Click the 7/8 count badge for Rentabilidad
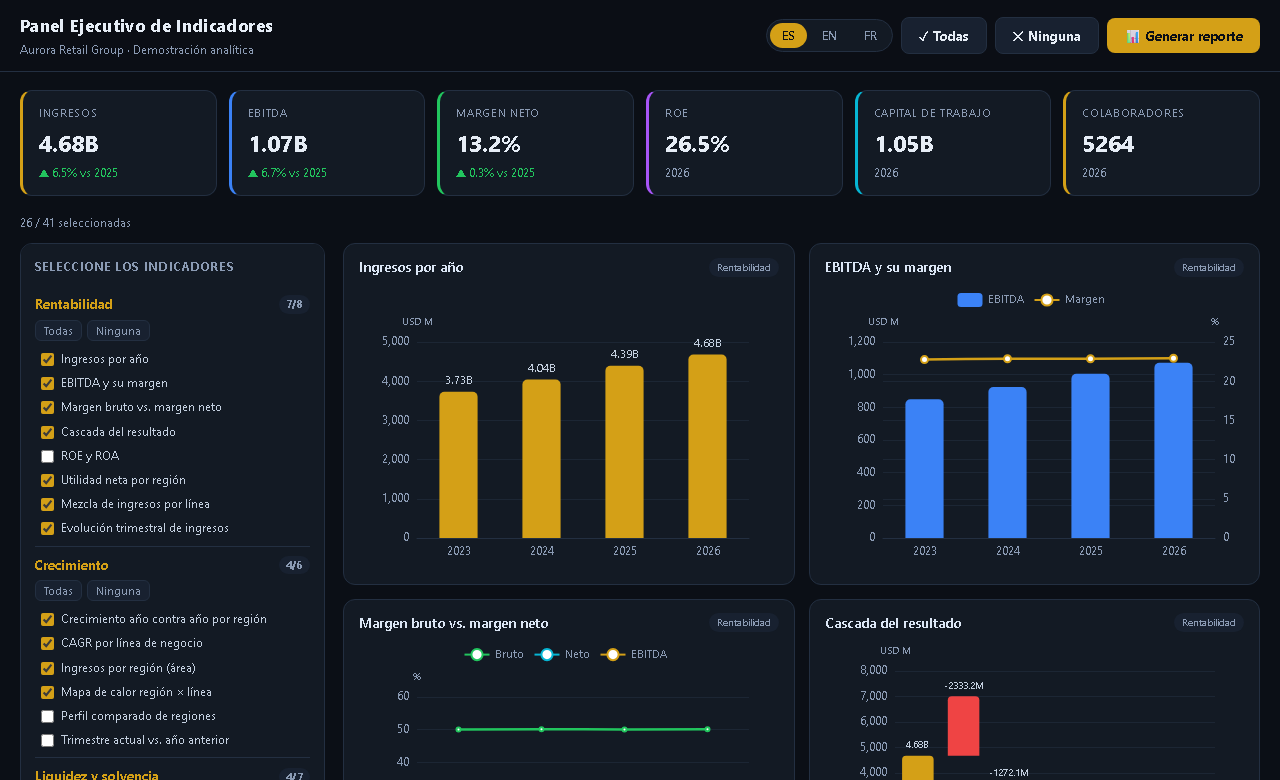Screen dimensions: 1280x780 coord(295,305)
